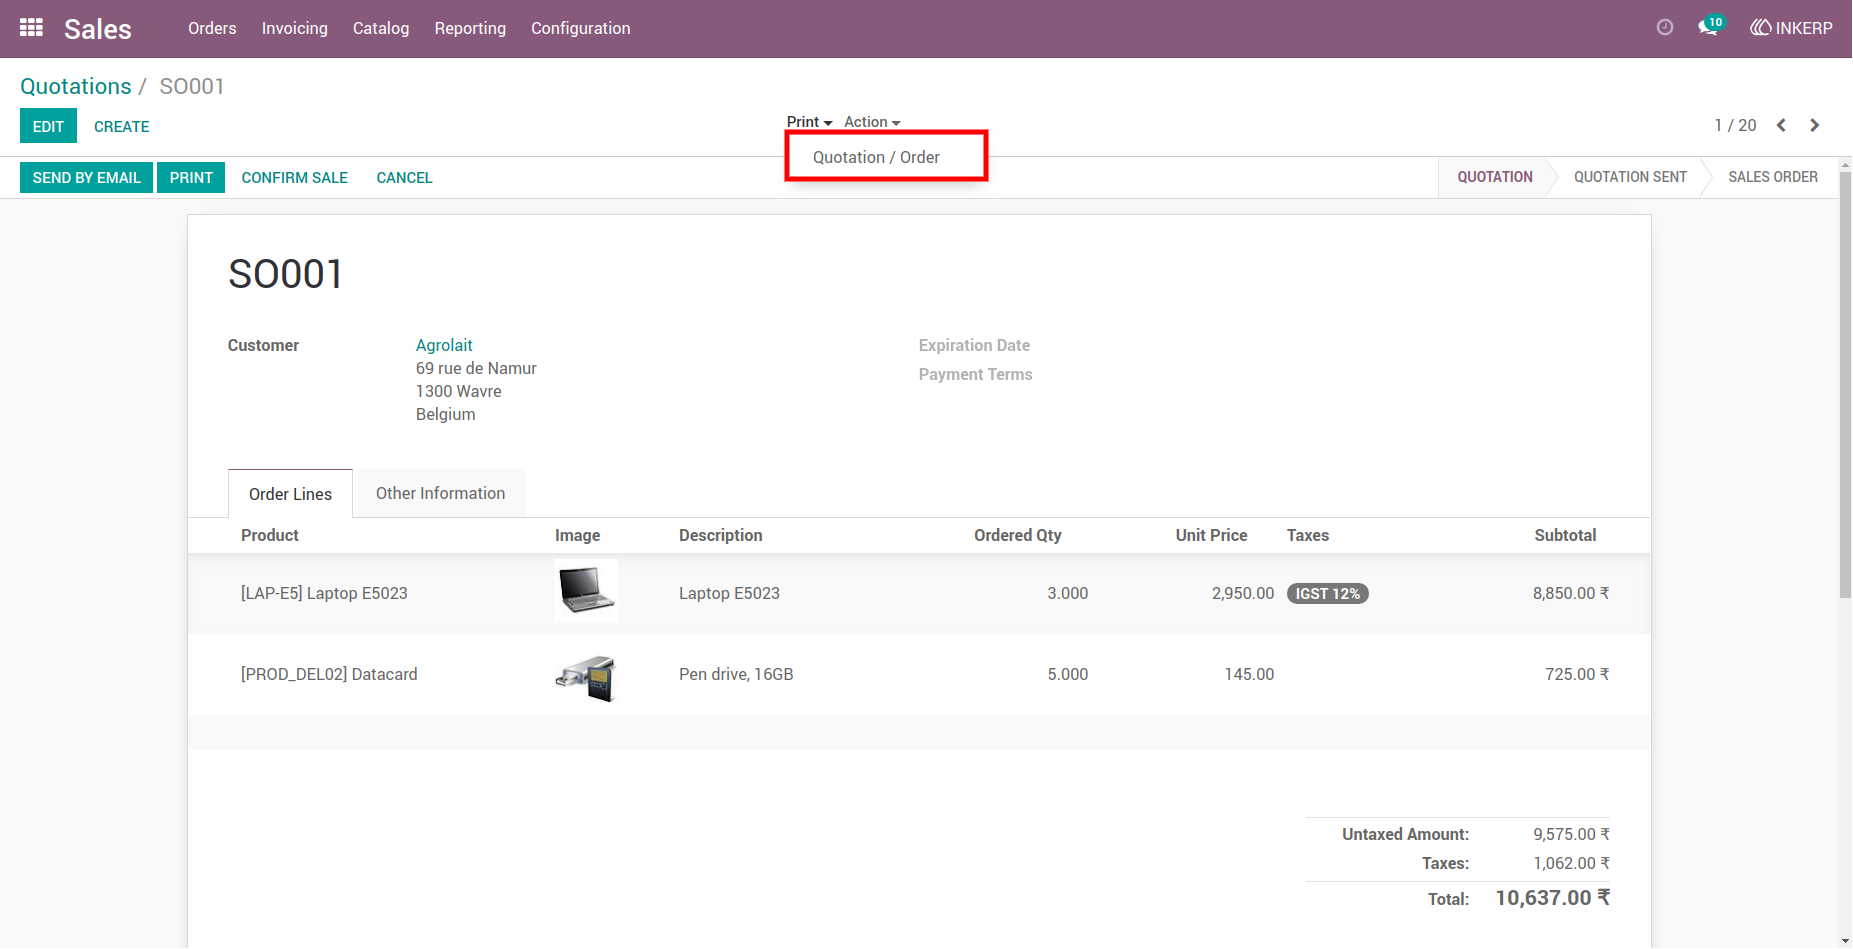Click the Unit Price column header
This screenshot has height=949, width=1853.
point(1211,535)
